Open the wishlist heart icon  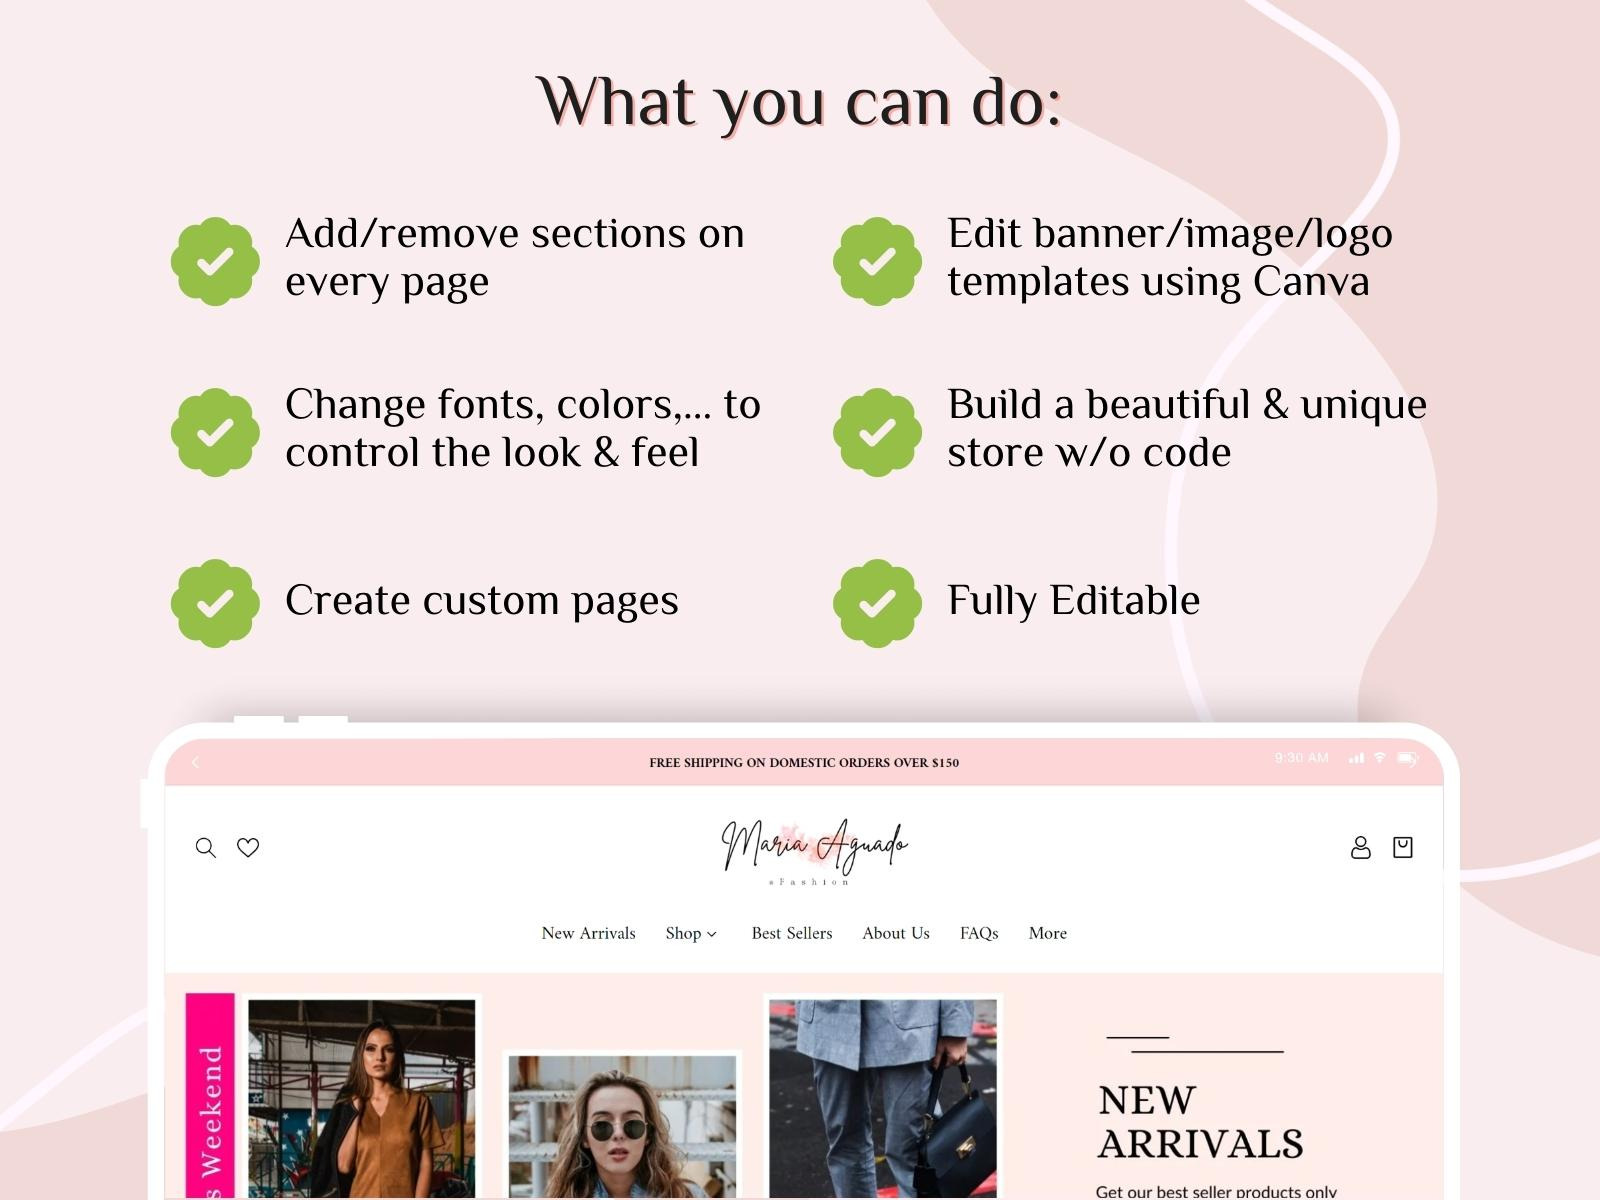[x=247, y=847]
